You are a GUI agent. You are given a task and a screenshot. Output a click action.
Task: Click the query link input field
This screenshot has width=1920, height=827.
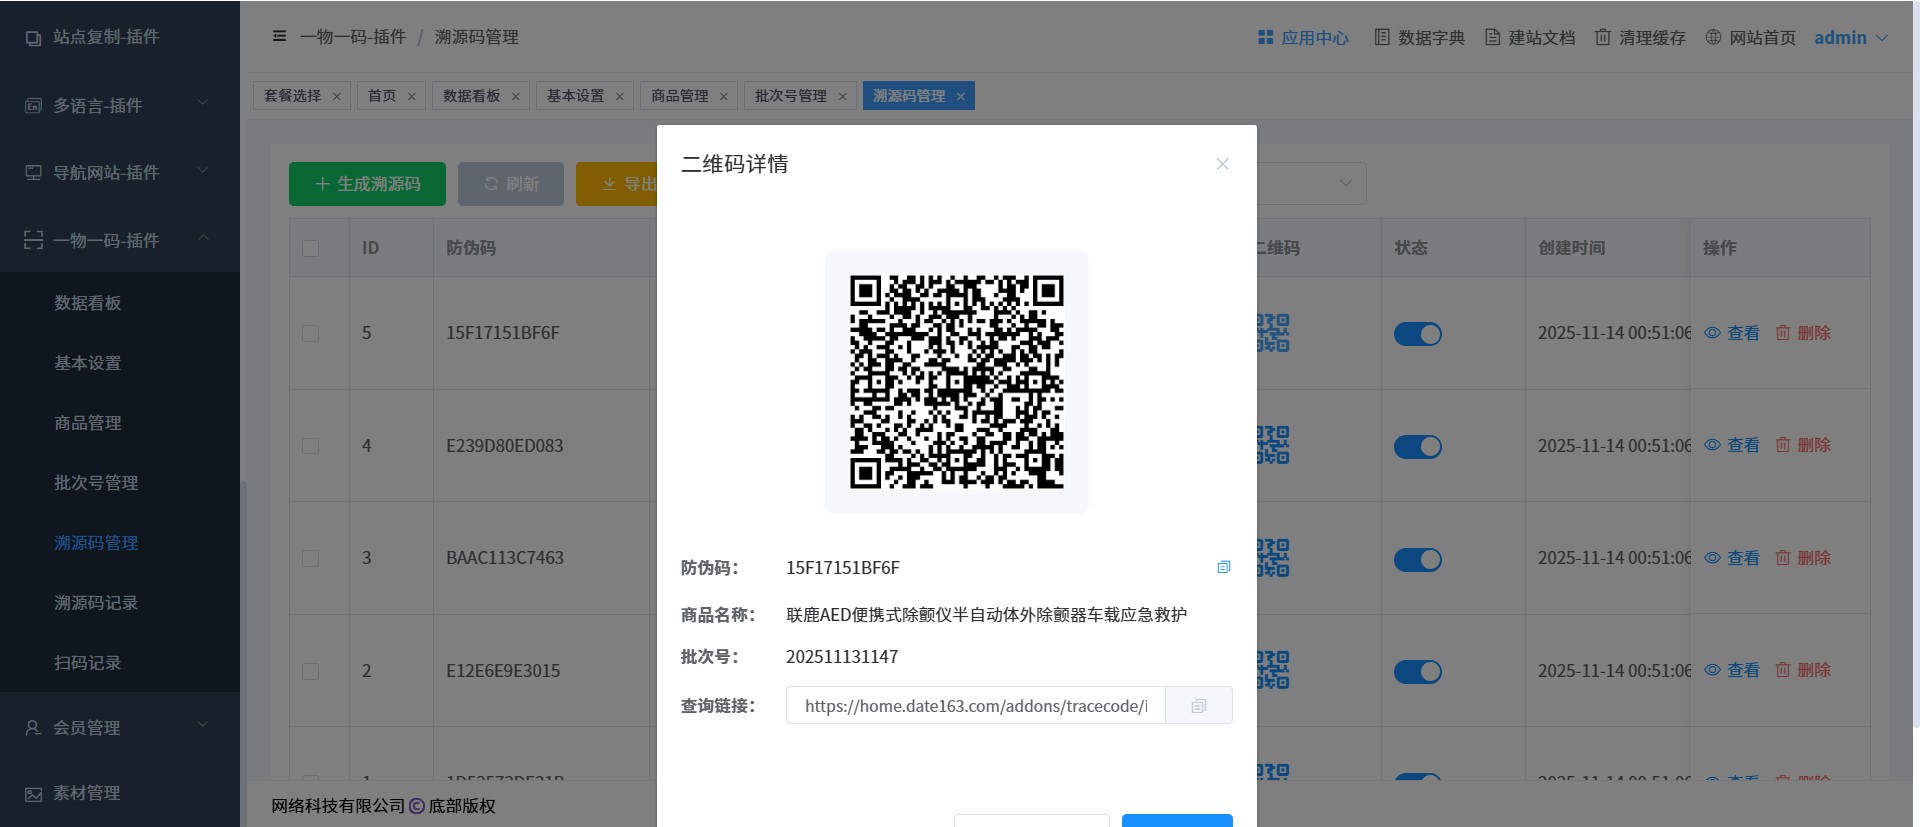[x=975, y=706]
